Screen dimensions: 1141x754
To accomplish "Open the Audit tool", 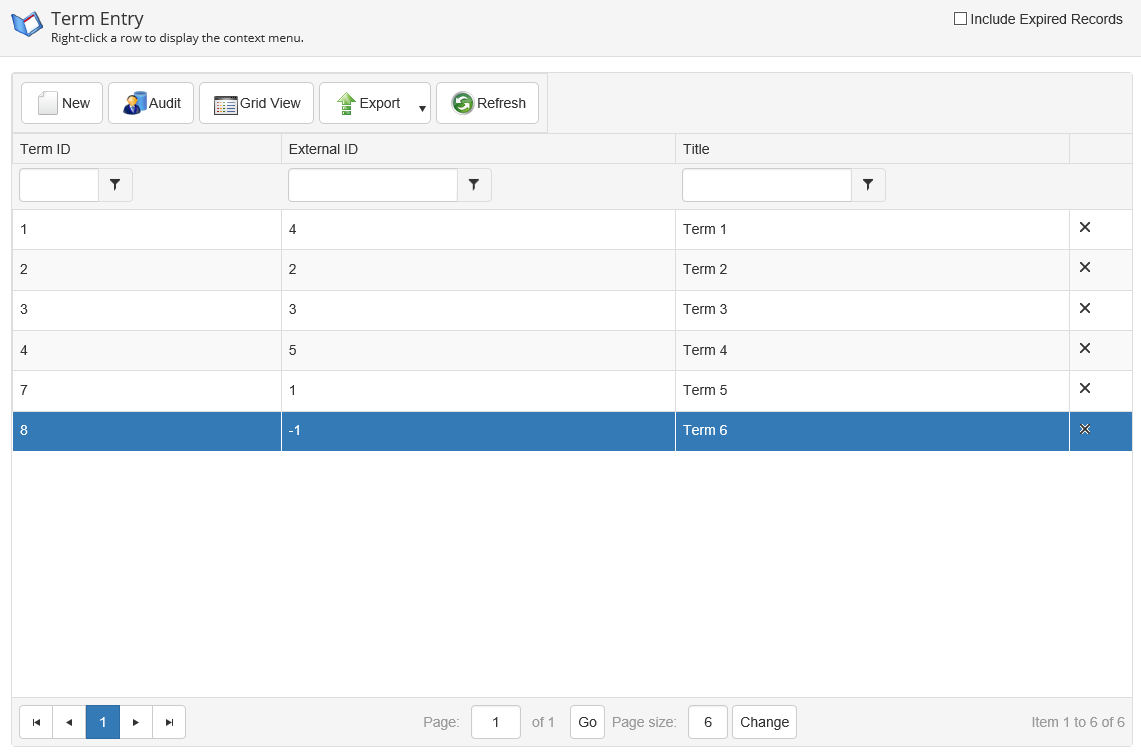I will [x=151, y=103].
